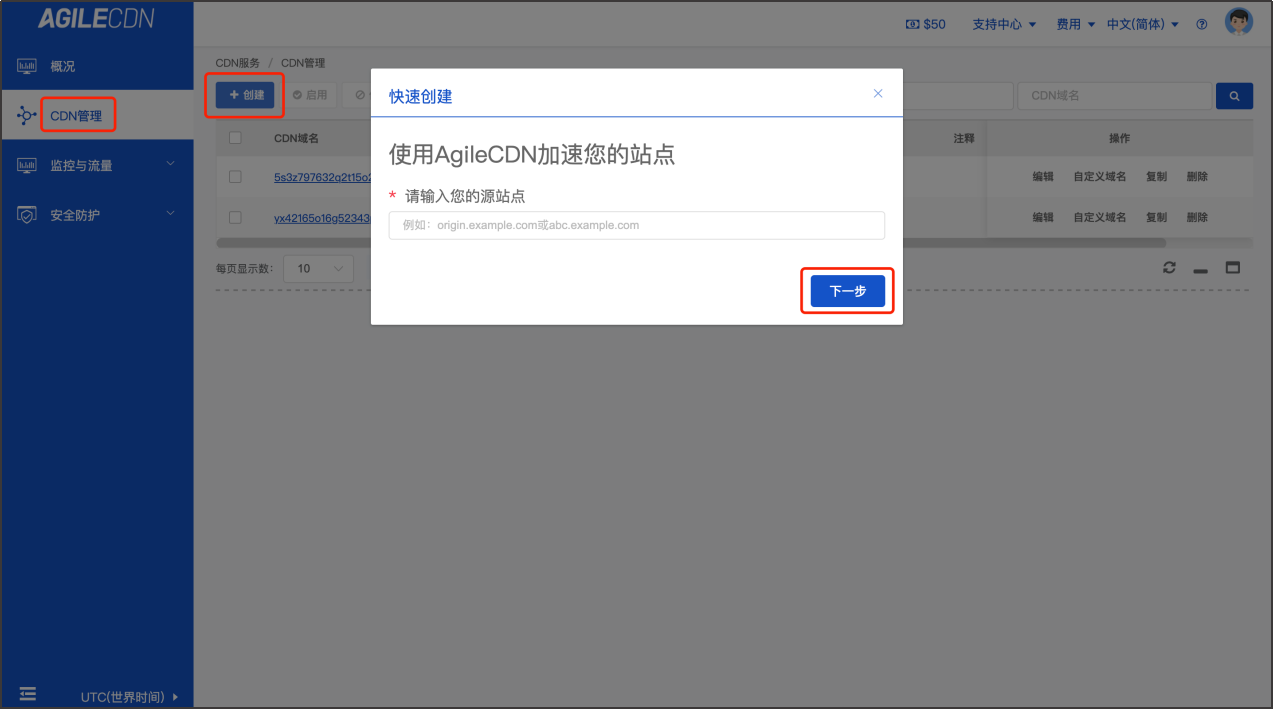This screenshot has width=1274, height=709.
Task: Click the fullscreen table view icon
Action: [x=1233, y=268]
